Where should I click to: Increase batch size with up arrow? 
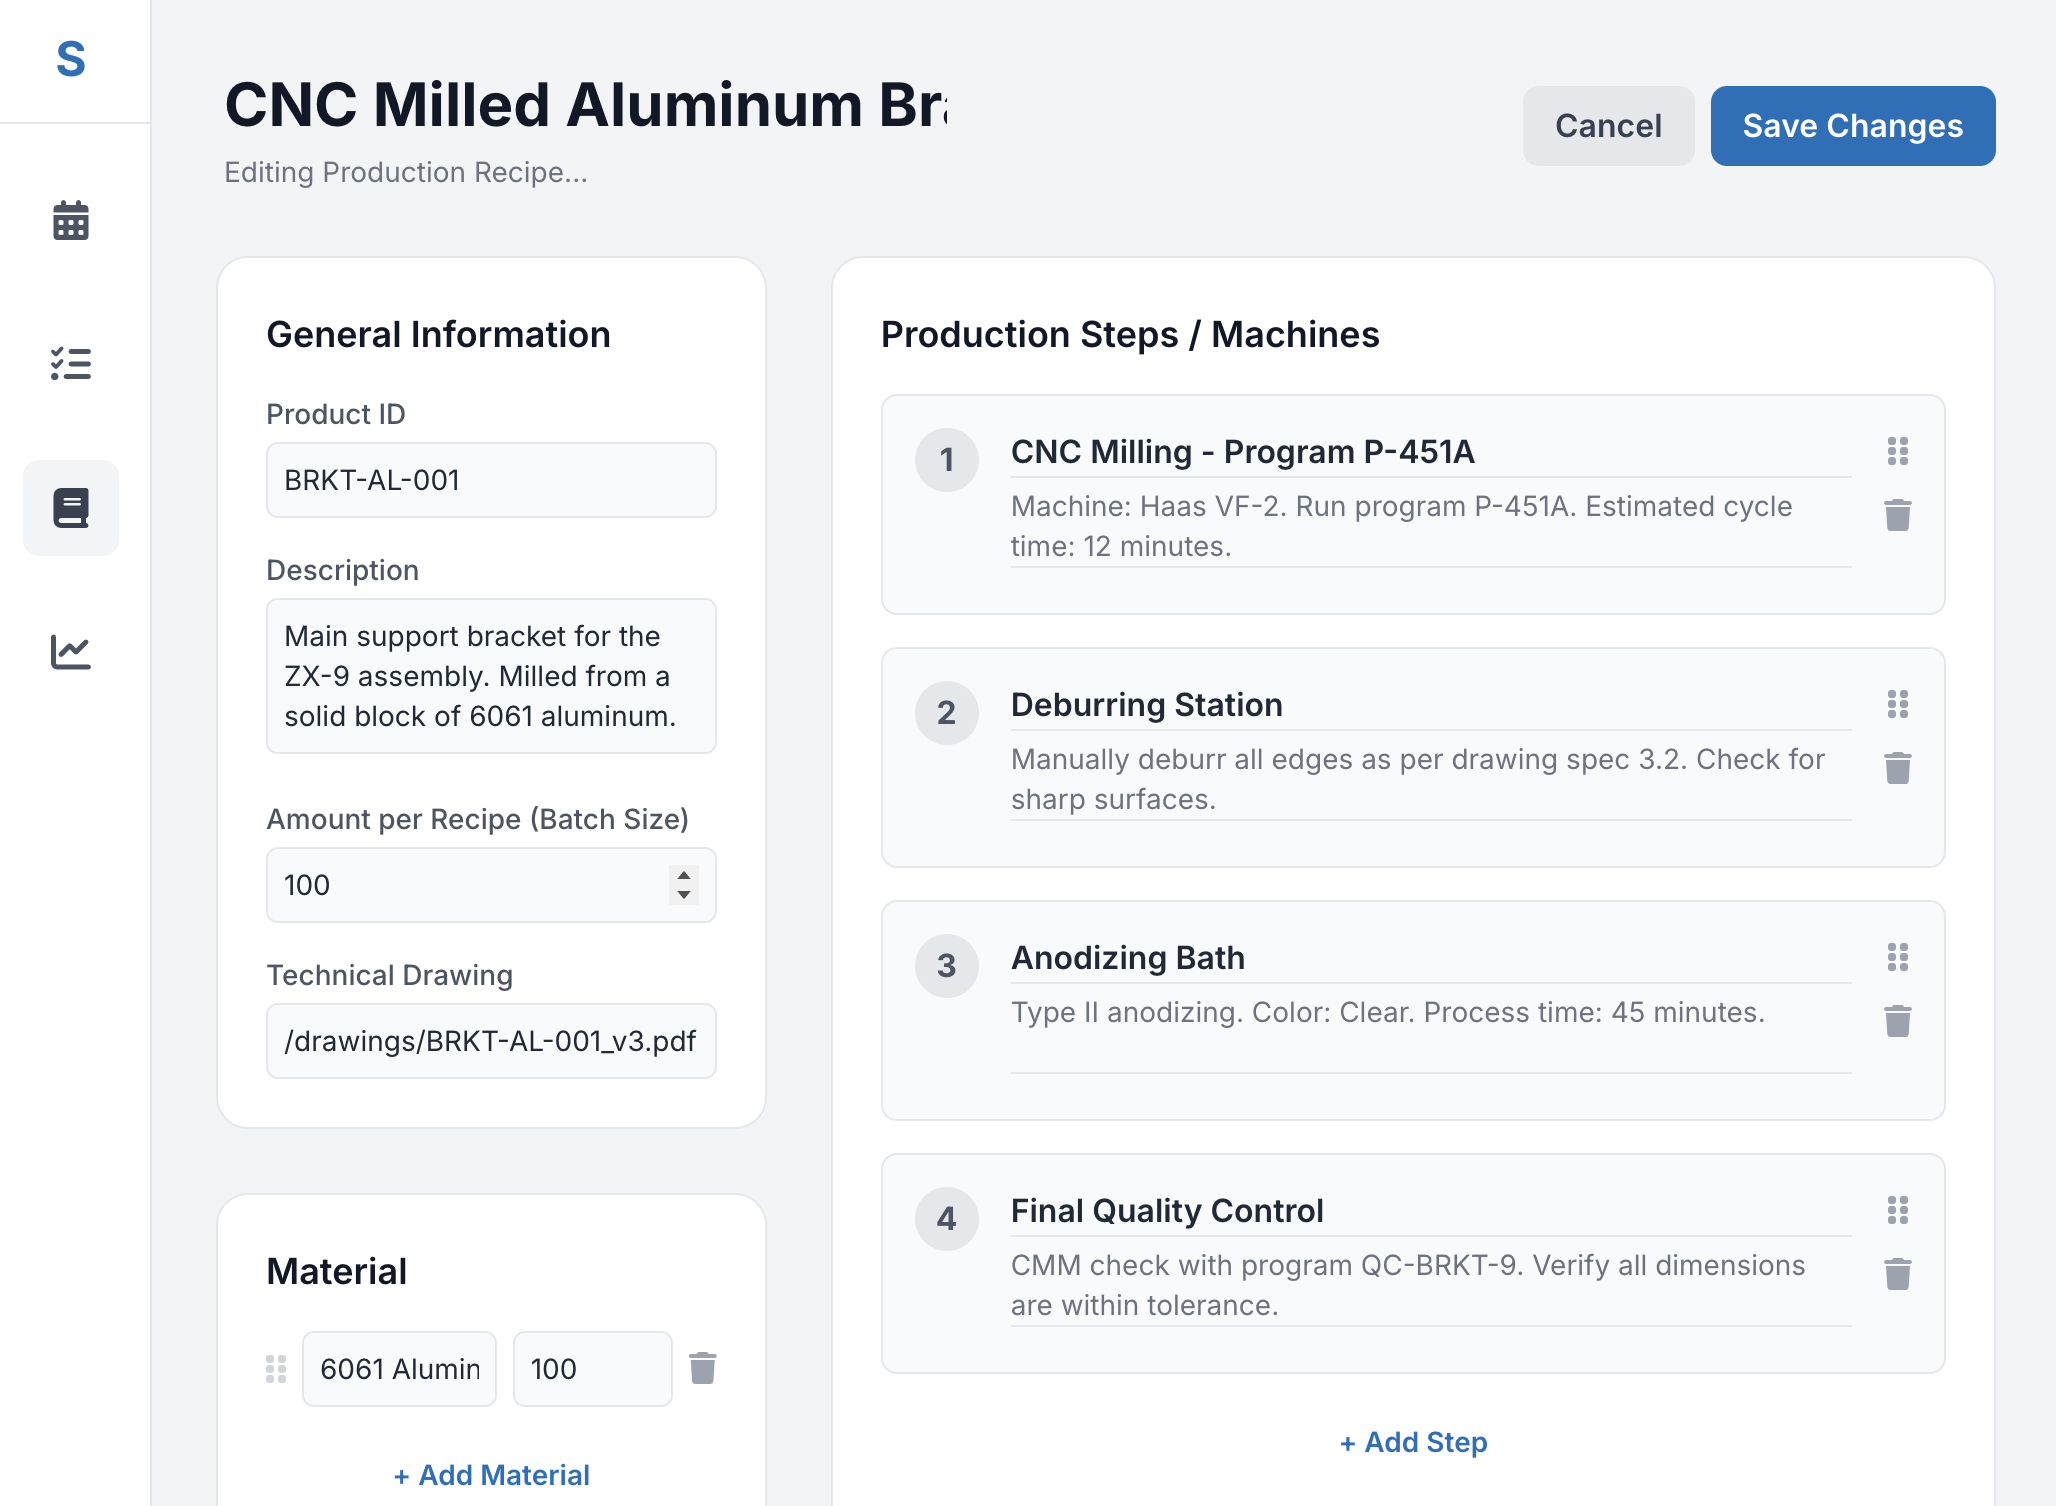click(x=684, y=874)
